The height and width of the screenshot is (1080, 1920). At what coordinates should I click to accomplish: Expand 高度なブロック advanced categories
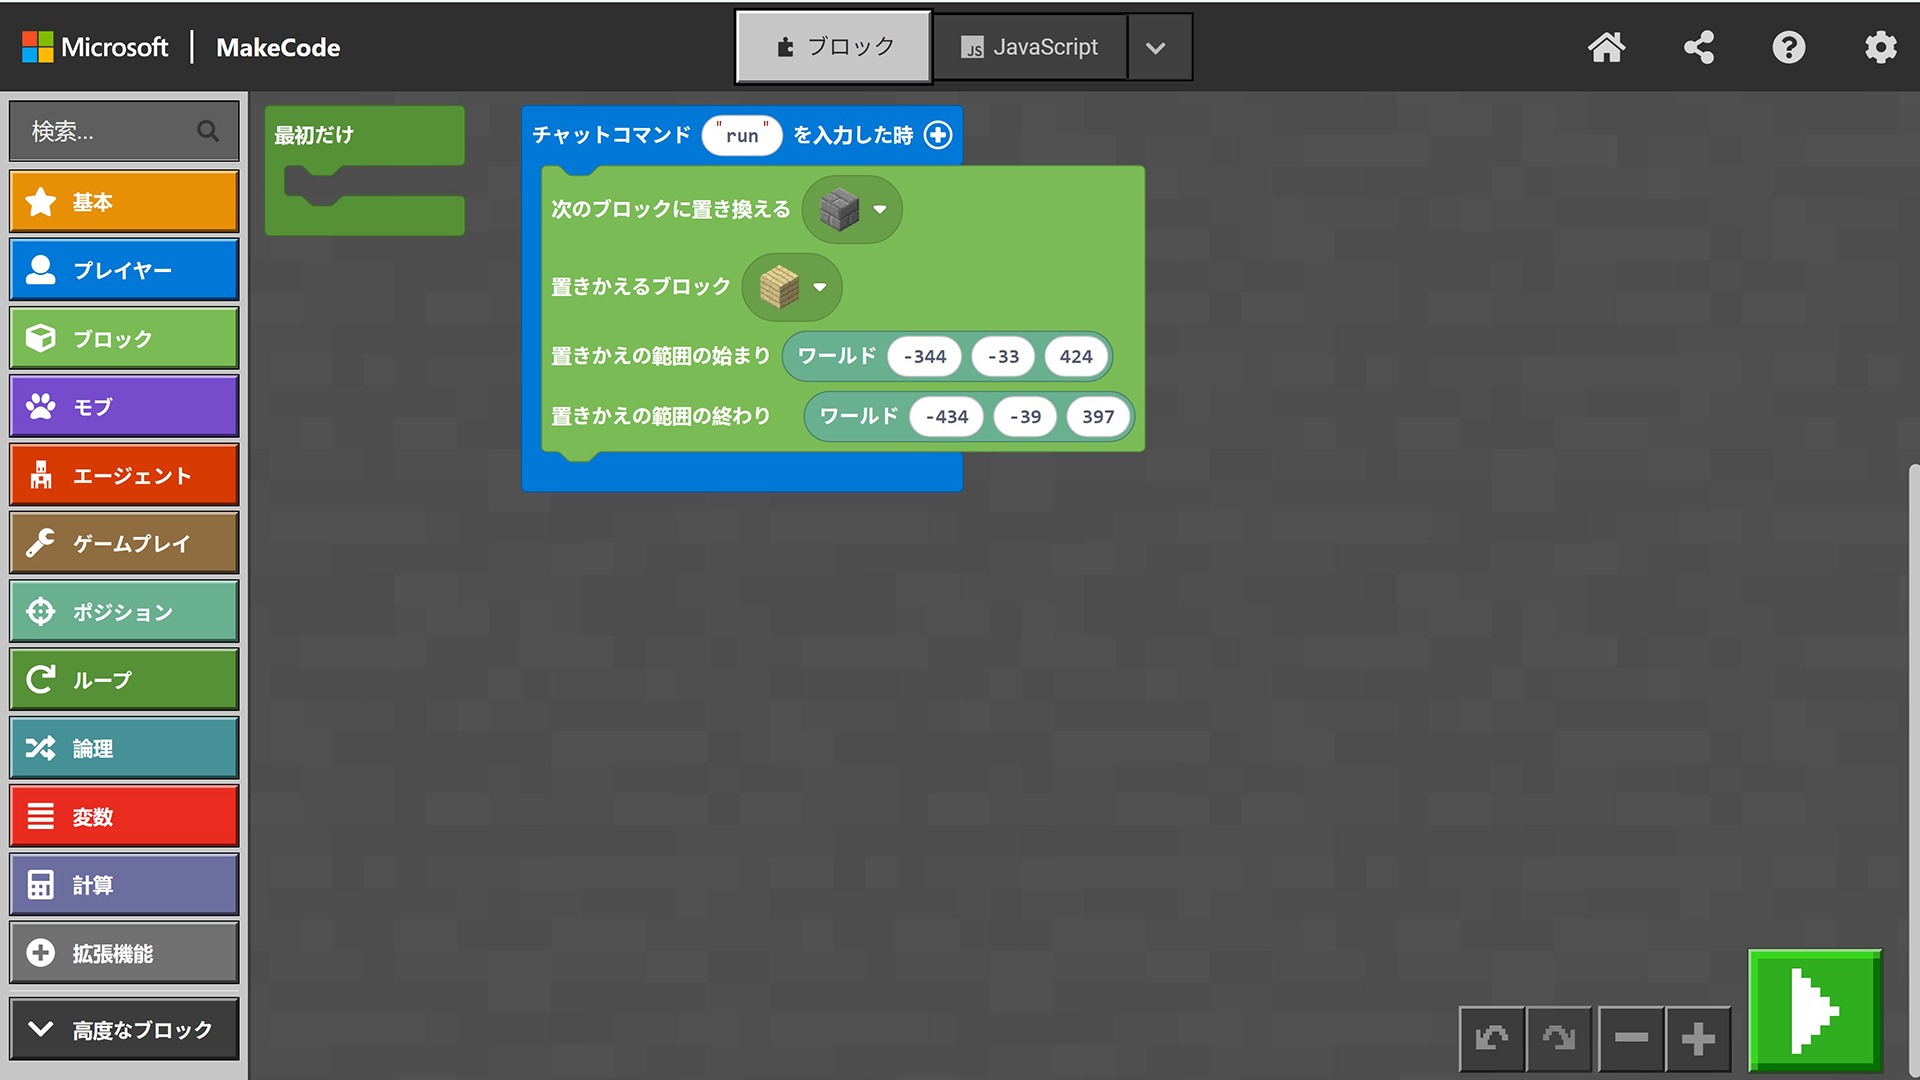point(124,1029)
